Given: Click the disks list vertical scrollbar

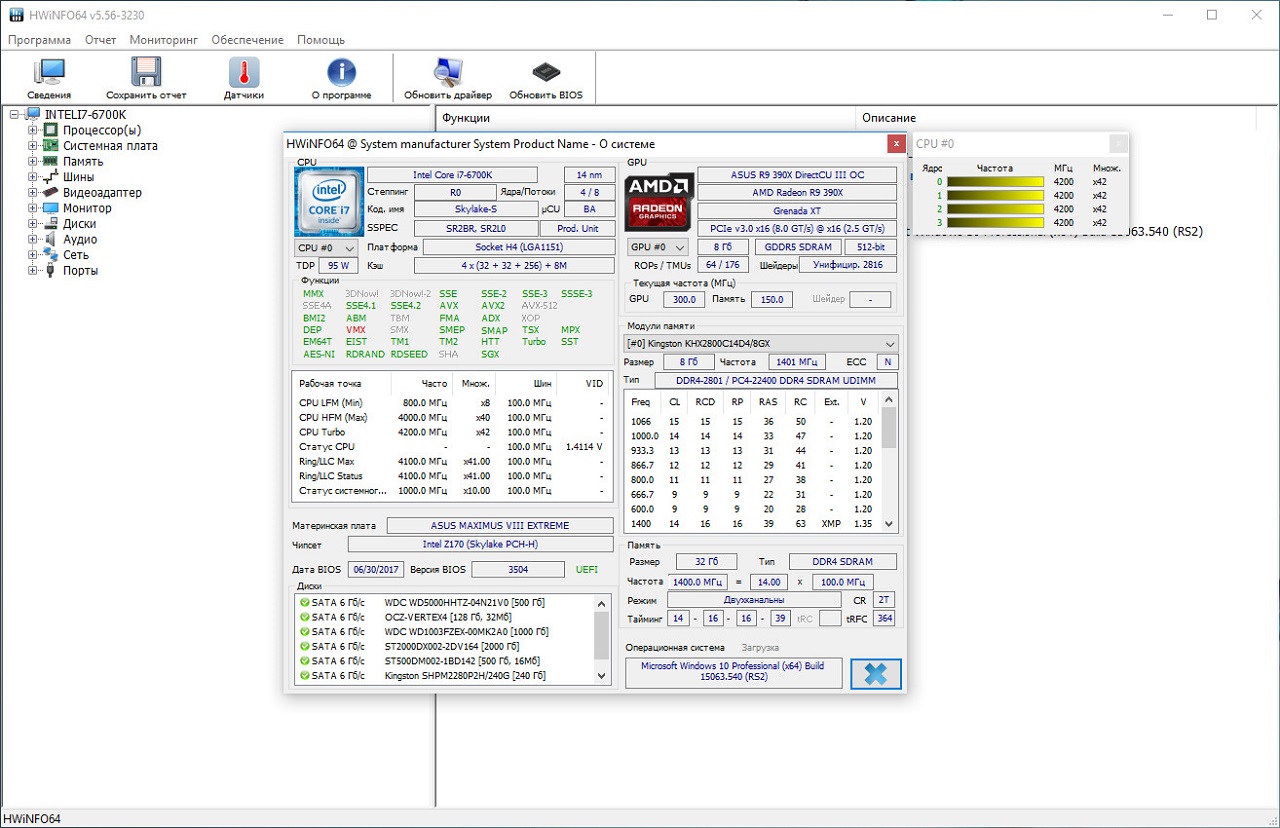Looking at the screenshot, I should click(602, 635).
